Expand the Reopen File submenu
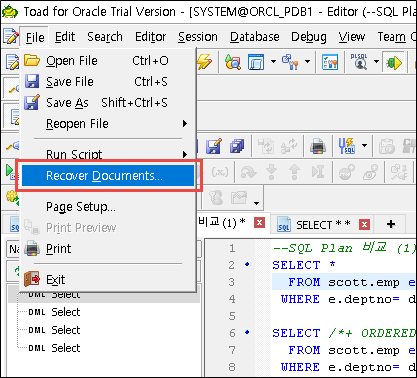This screenshot has width=417, height=378. [x=108, y=124]
